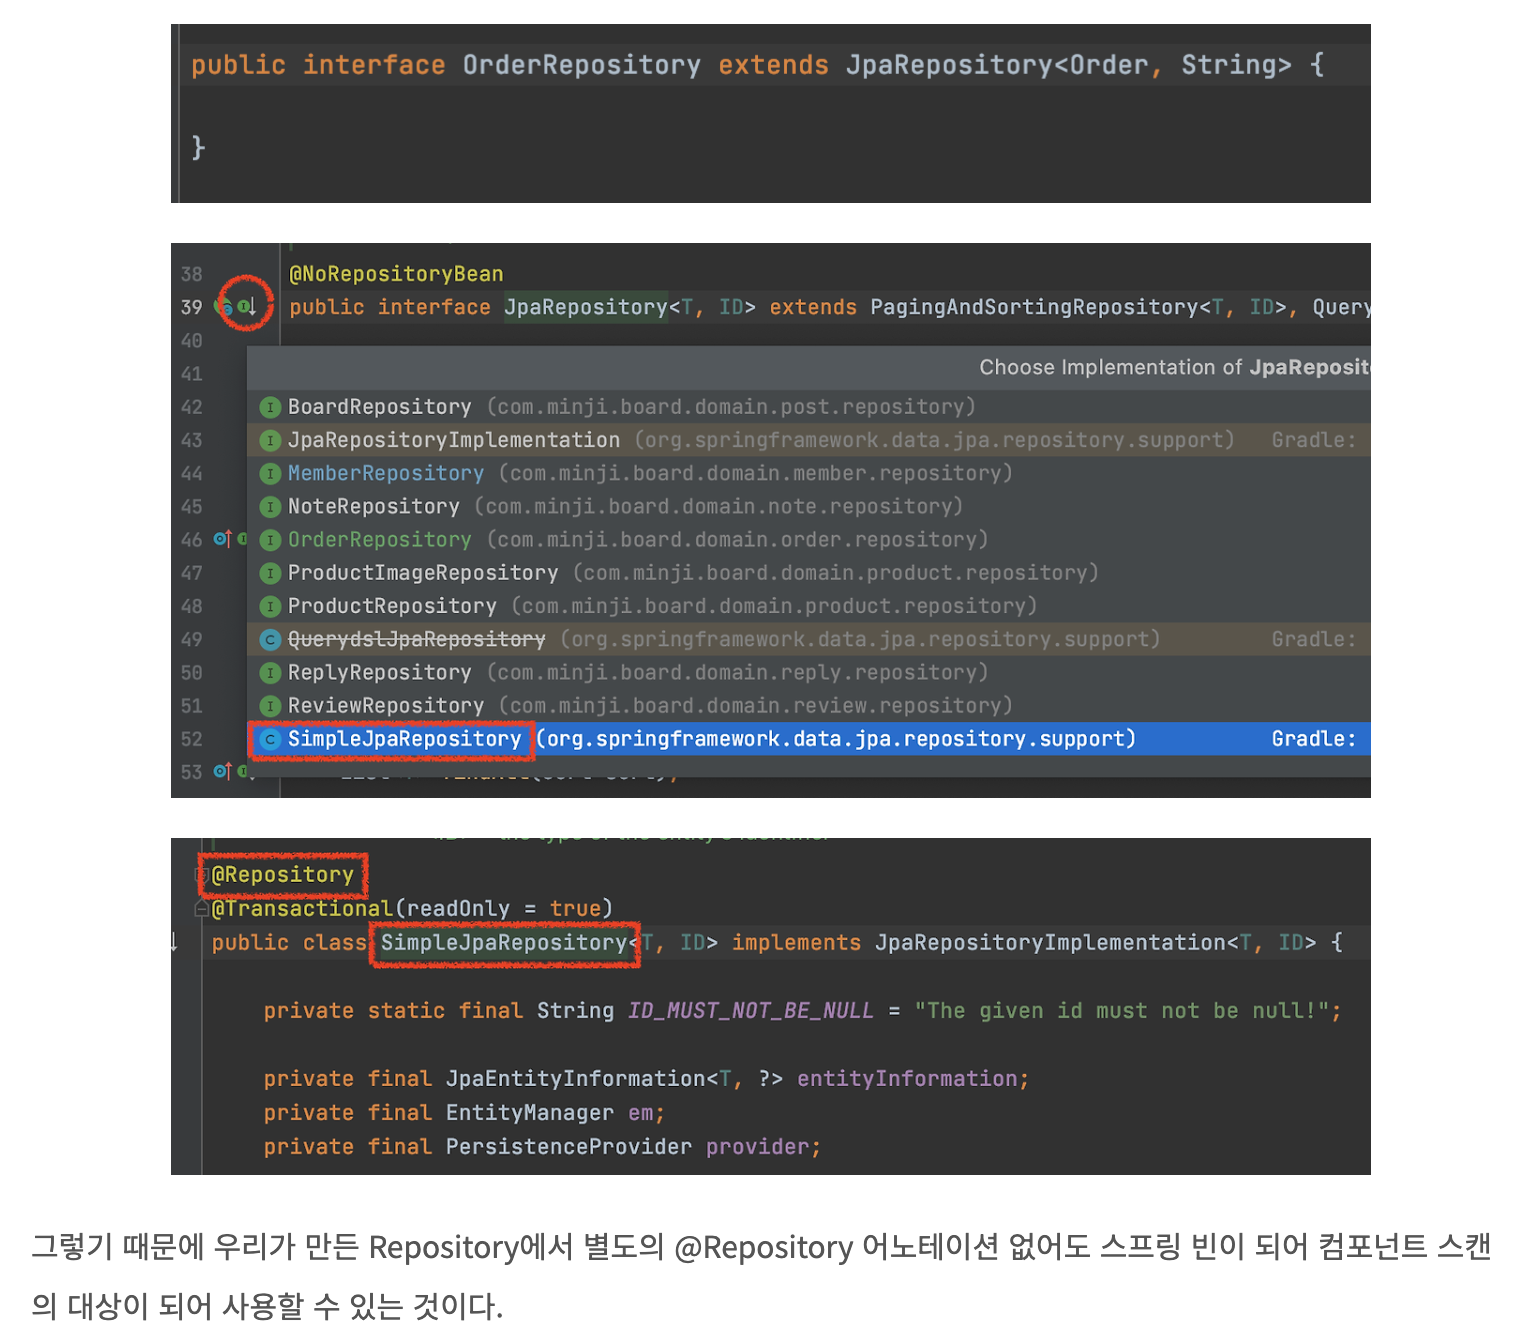Click package com.minji.board.domain.post.repository text
The image size is (1528, 1342).
pyautogui.click(x=731, y=407)
